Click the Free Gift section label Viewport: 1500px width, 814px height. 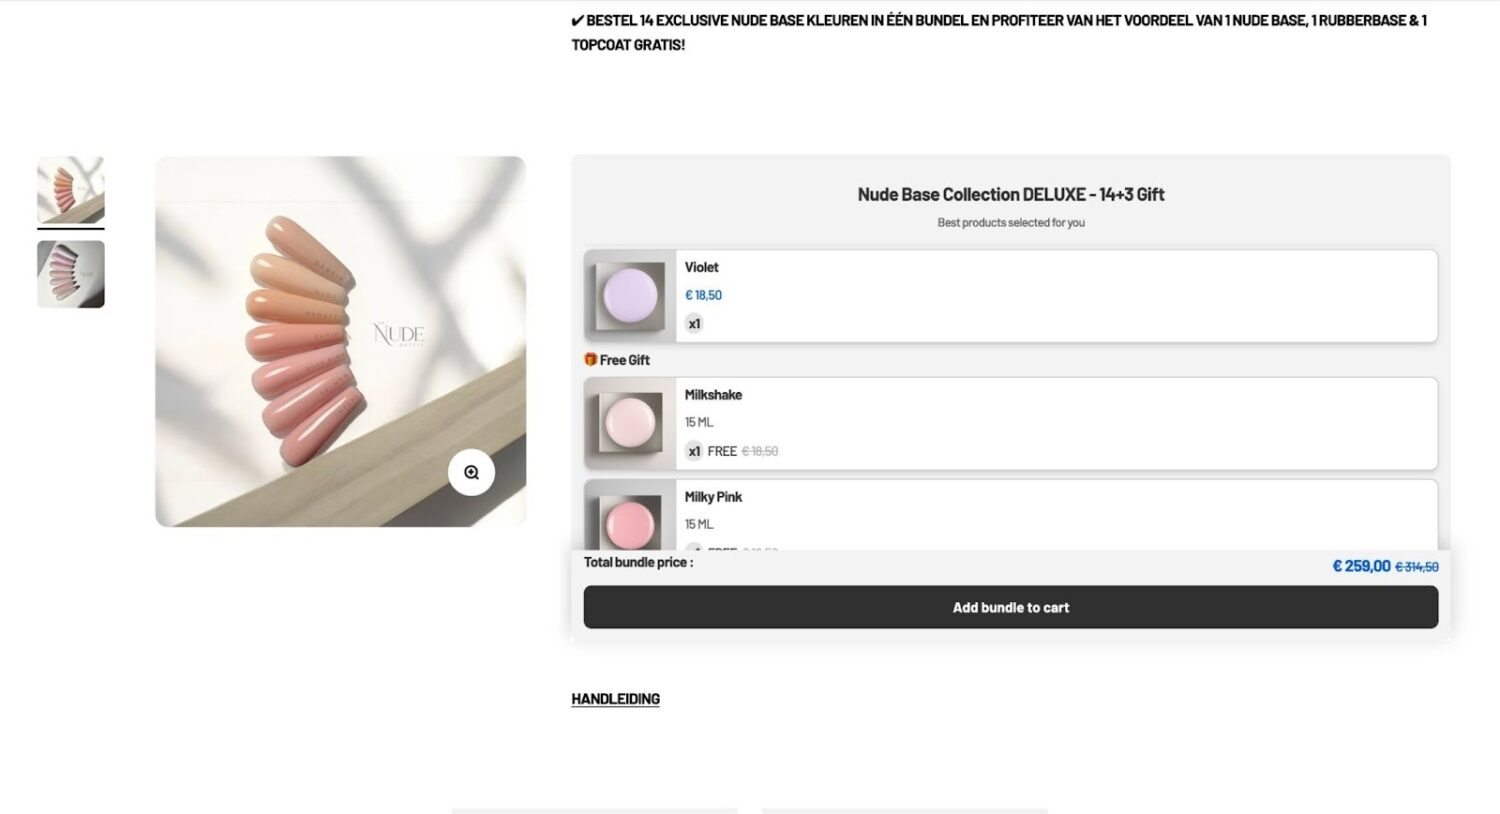click(624, 360)
